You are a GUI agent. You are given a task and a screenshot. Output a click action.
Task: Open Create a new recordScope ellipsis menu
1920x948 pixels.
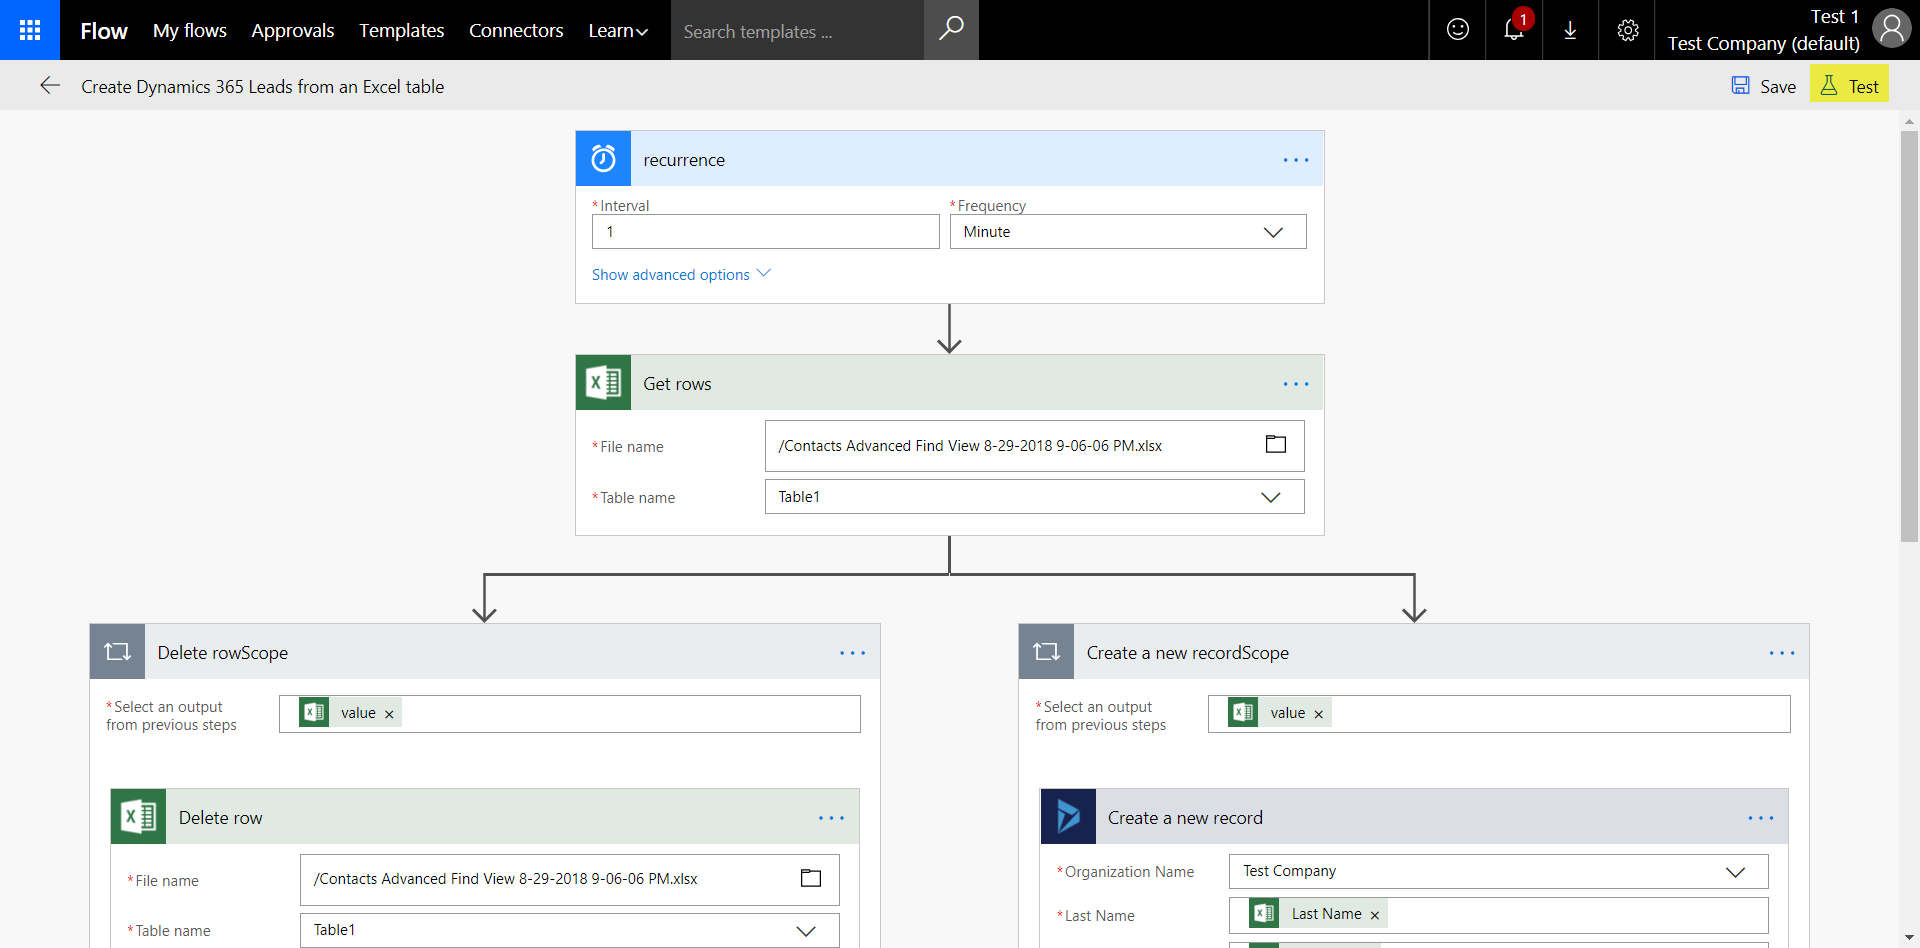click(1782, 653)
